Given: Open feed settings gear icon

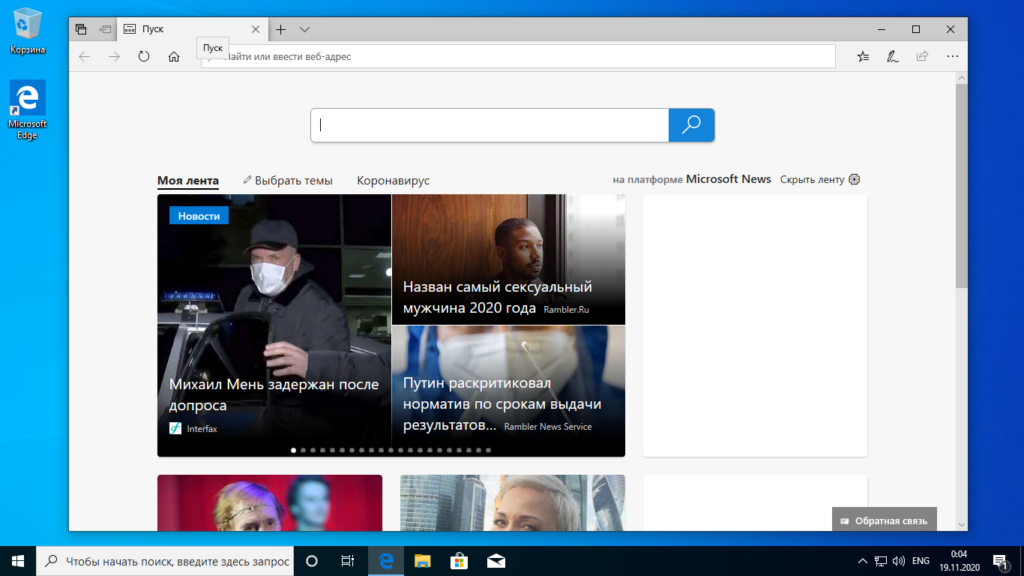Looking at the screenshot, I should tap(854, 180).
